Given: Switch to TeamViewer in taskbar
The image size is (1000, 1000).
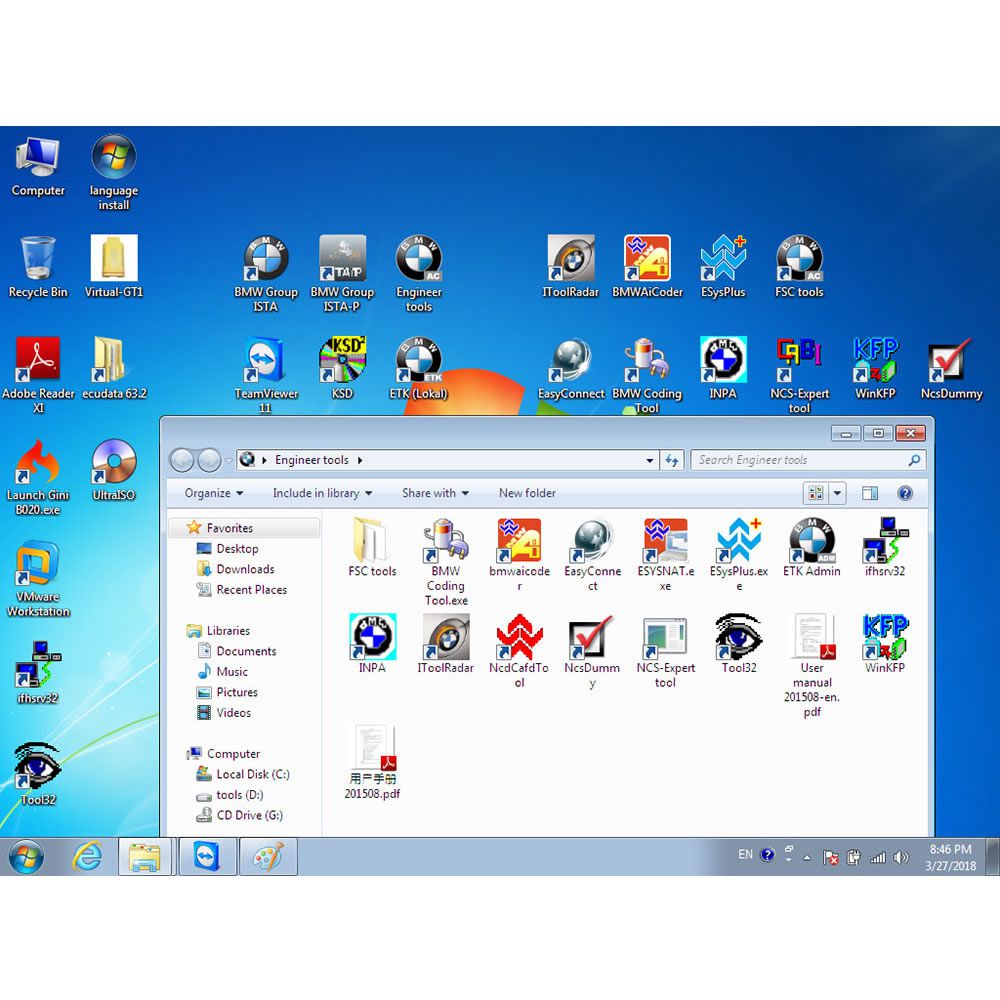Looking at the screenshot, I should (x=207, y=857).
